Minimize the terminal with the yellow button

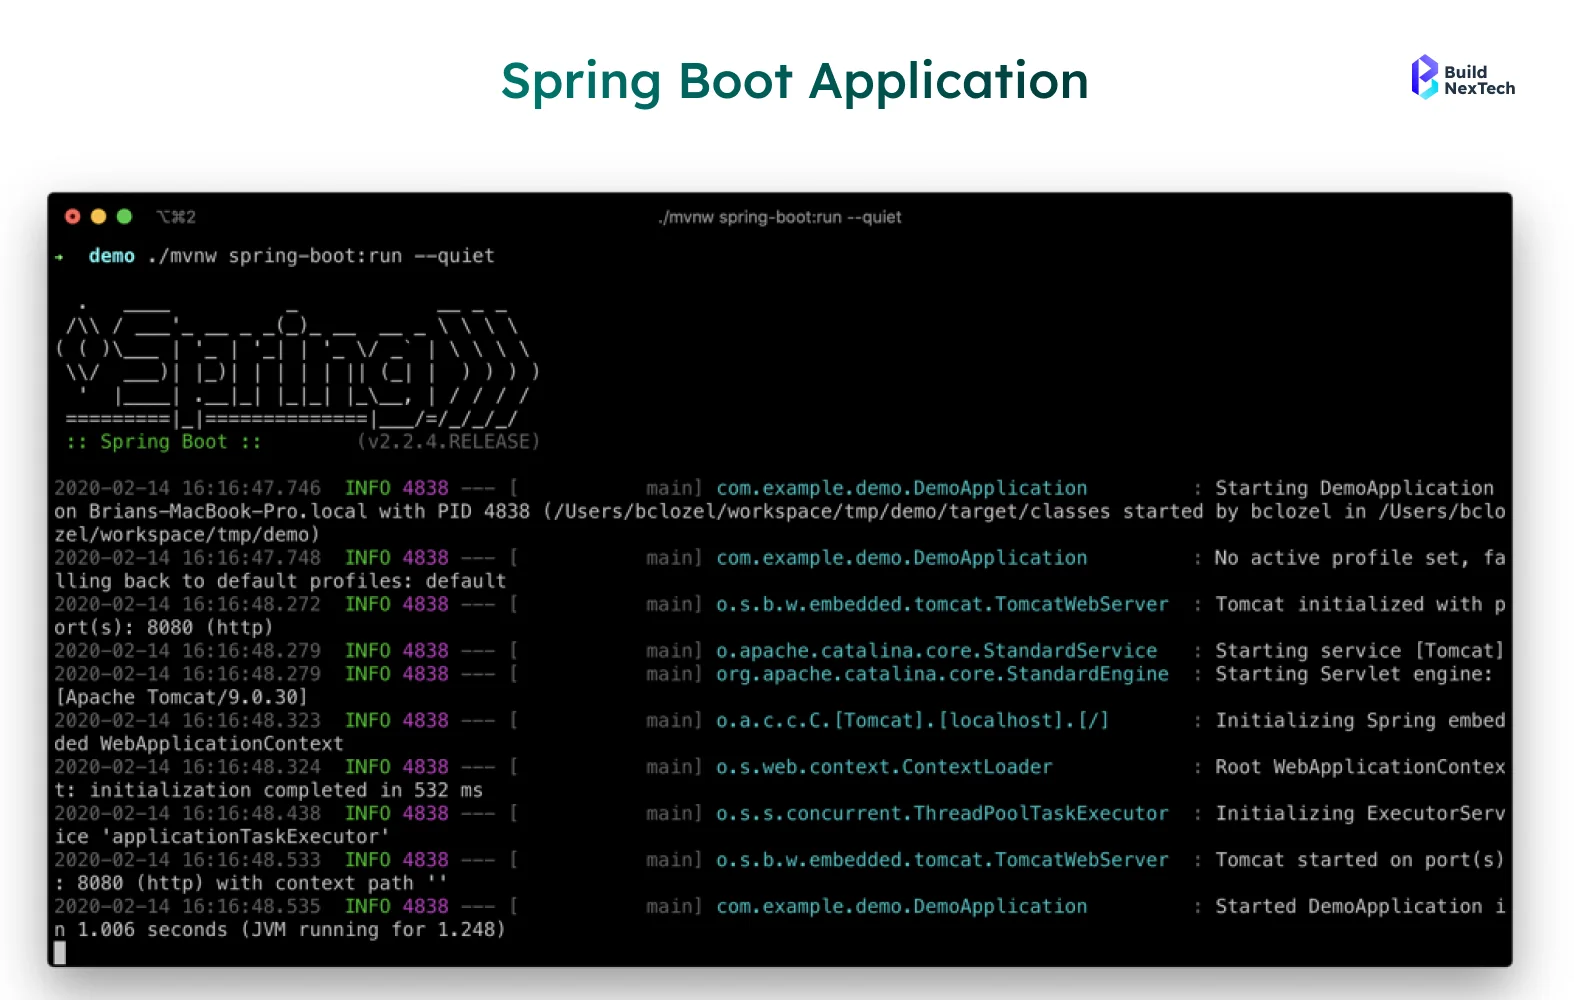click(x=98, y=216)
